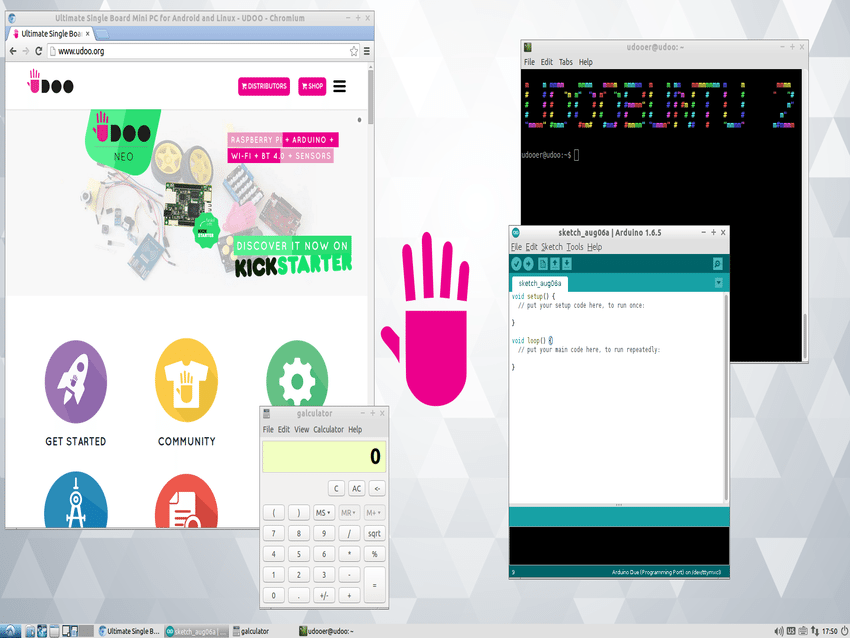Image resolution: width=850 pixels, height=638 pixels.
Task: Click the blue compass circle icon on webpage
Action: pos(76,499)
